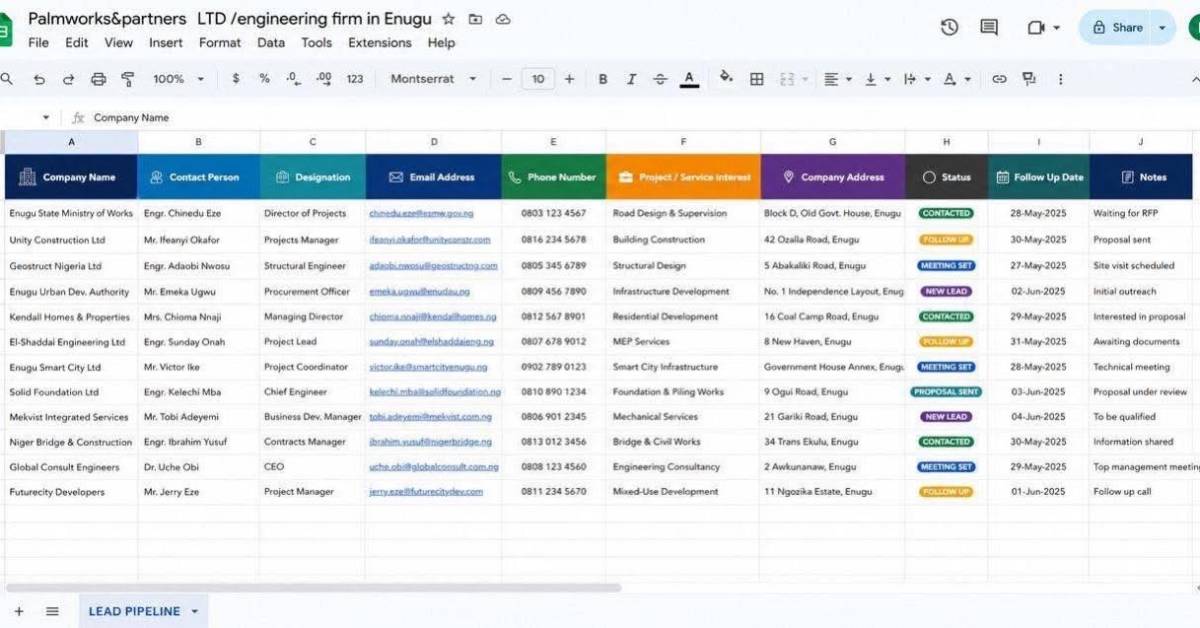
Task: Increase decimal places
Action: tap(323, 79)
